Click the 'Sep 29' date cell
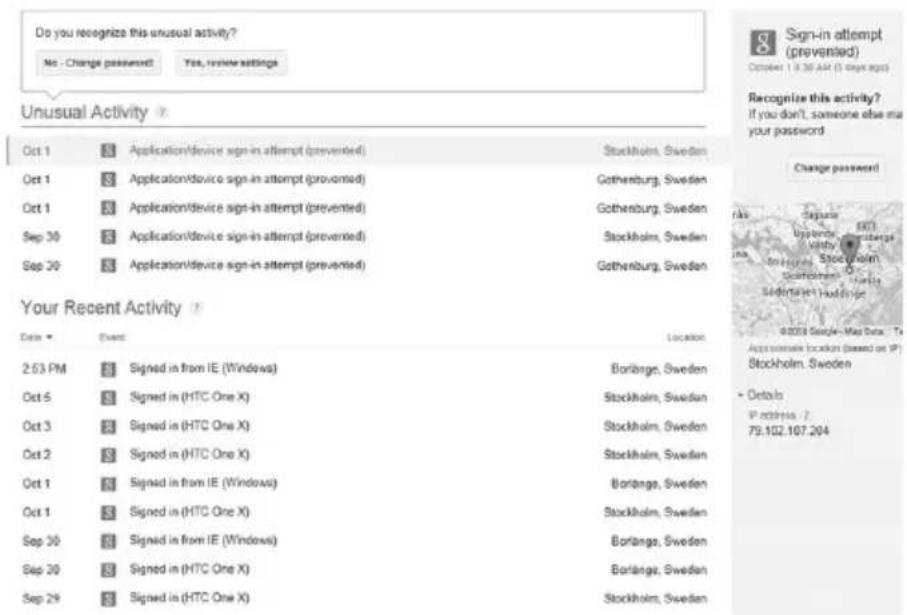The image size is (907, 615). [x=41, y=598]
